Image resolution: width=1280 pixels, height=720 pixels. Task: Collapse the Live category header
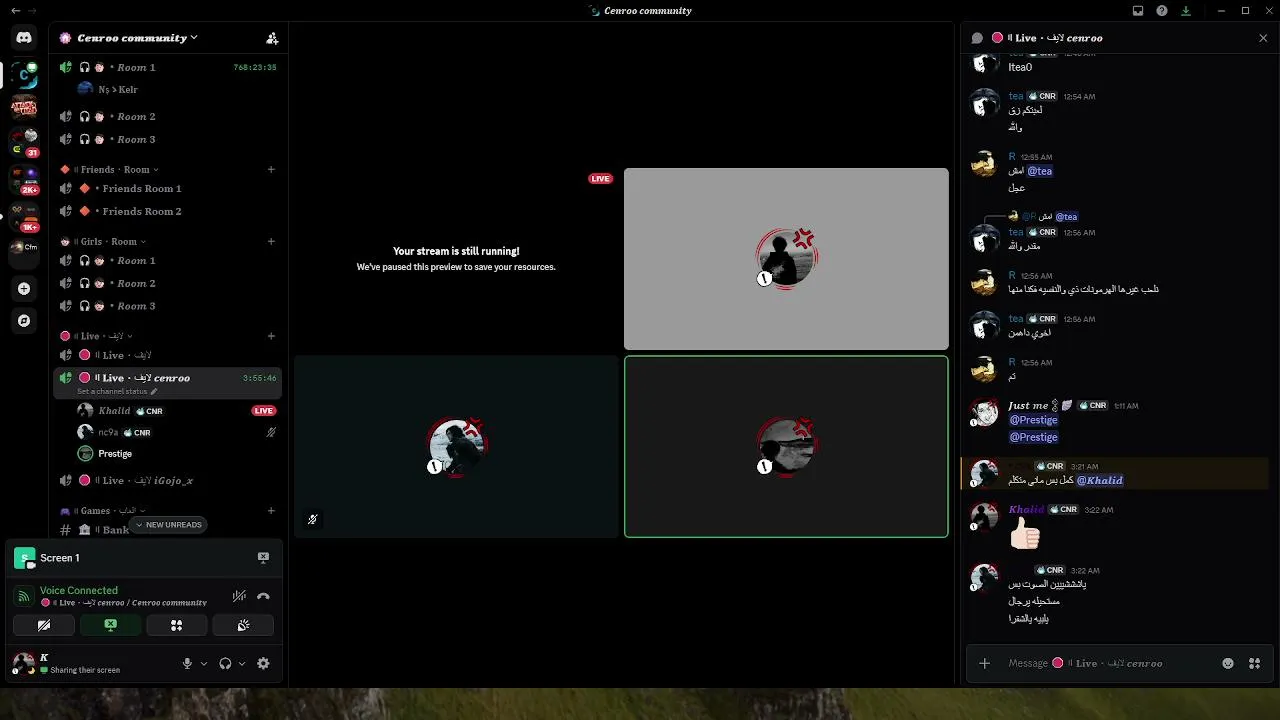(96, 336)
